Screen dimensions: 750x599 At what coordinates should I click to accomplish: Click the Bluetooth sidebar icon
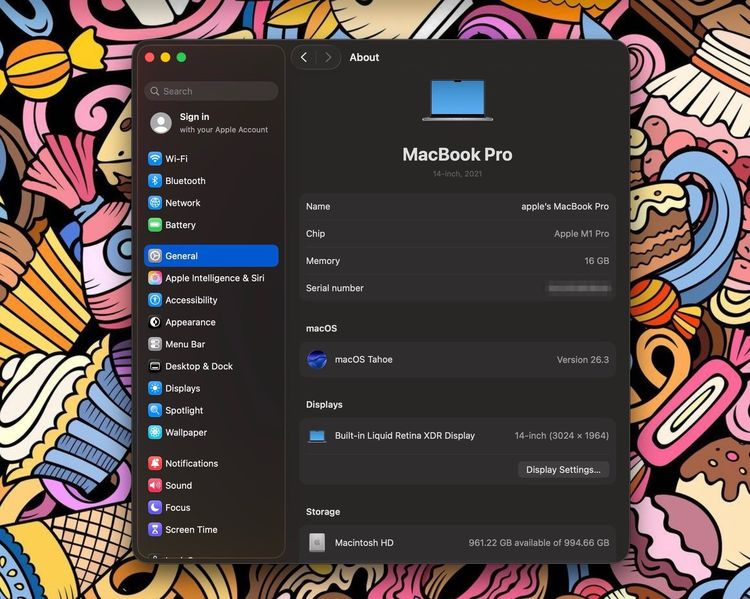point(154,180)
